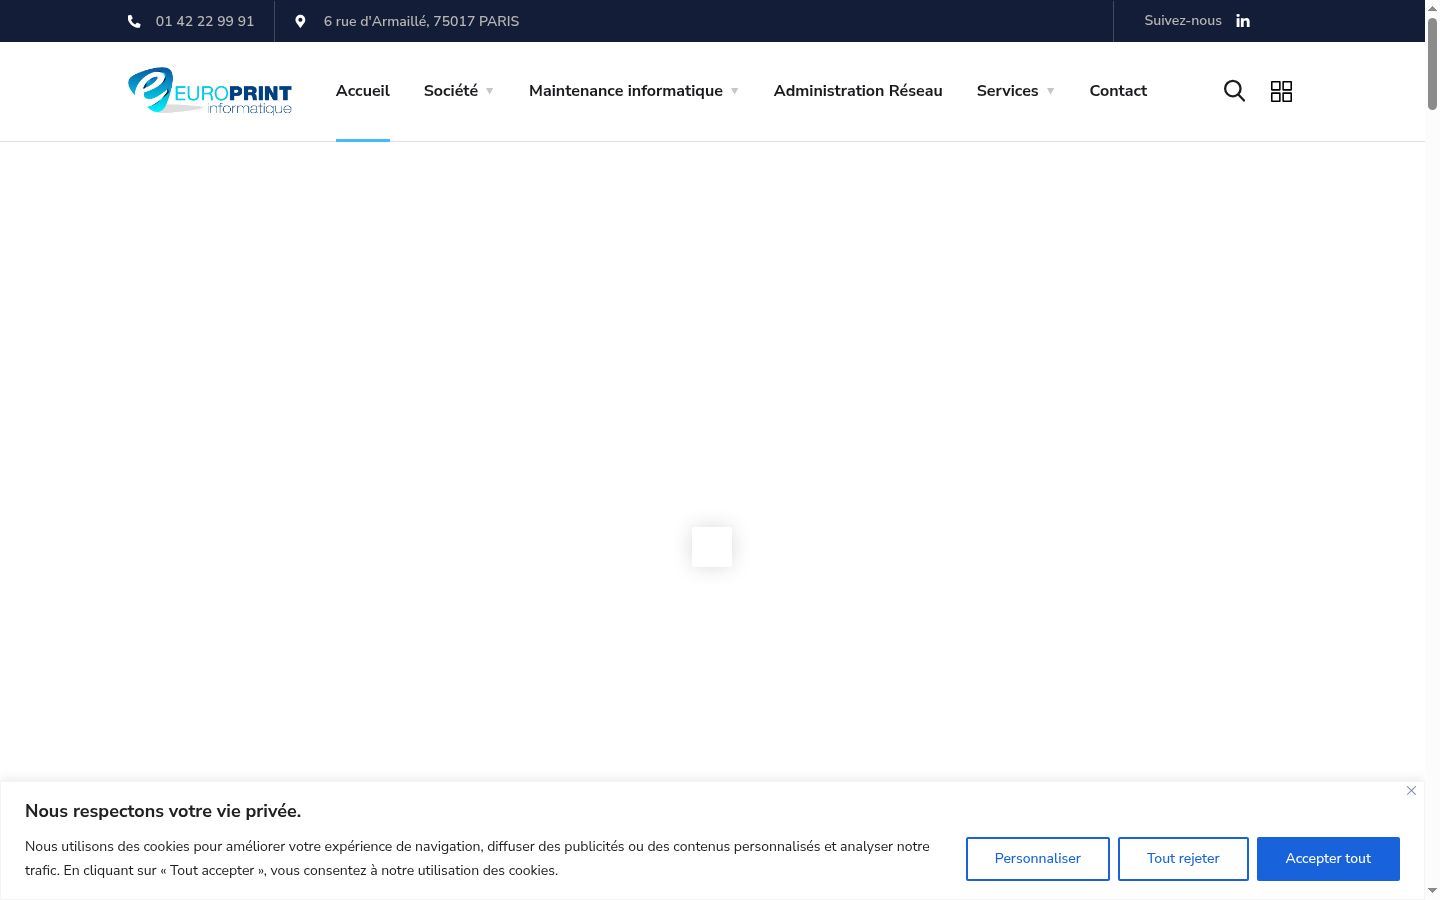Open the Société menu item

point(451,91)
